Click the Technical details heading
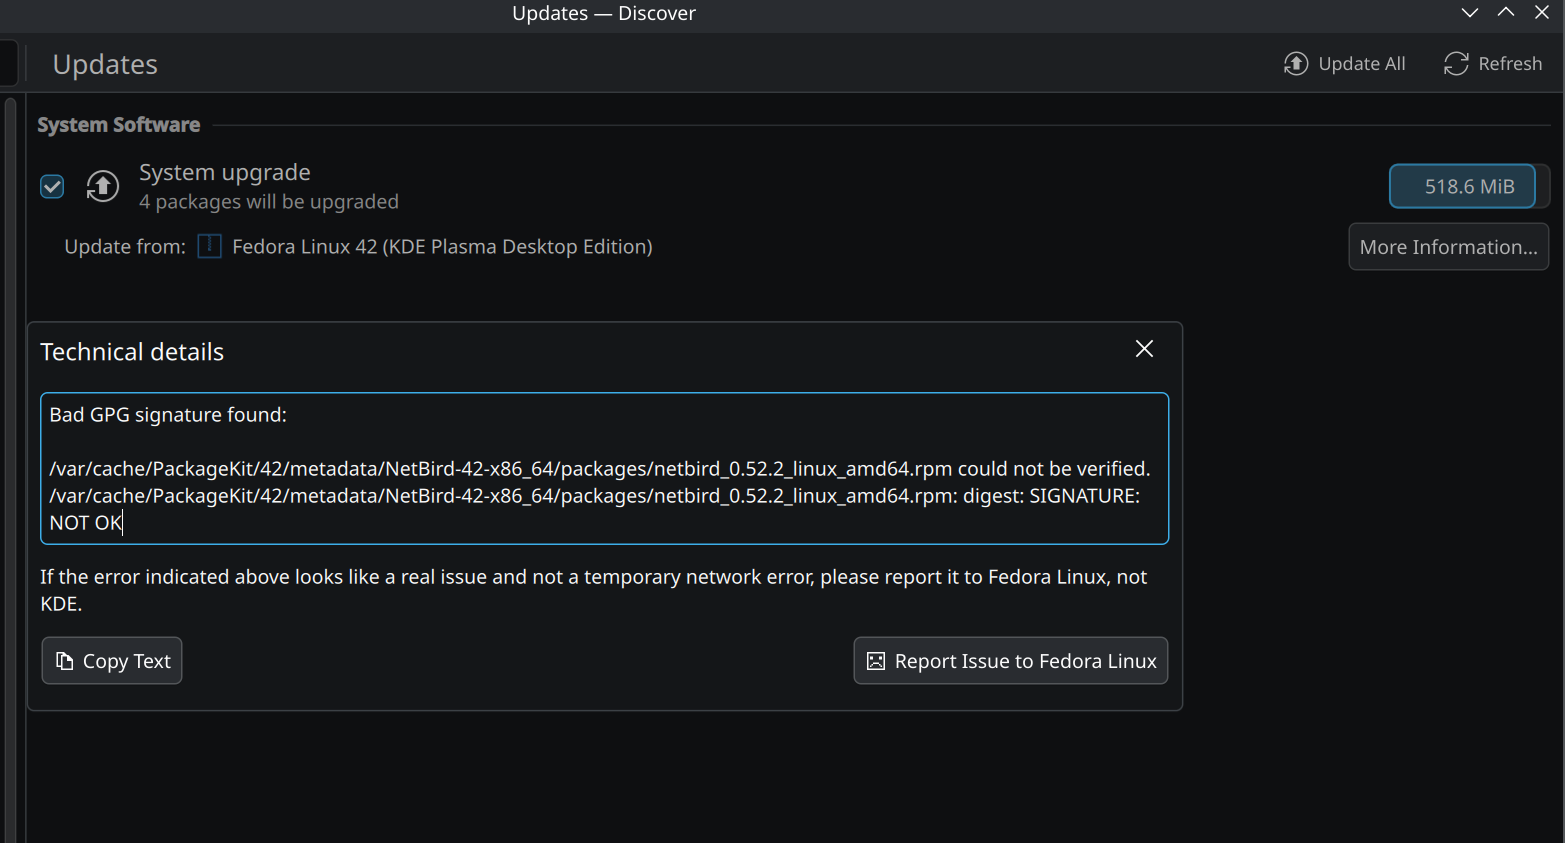 pyautogui.click(x=132, y=352)
